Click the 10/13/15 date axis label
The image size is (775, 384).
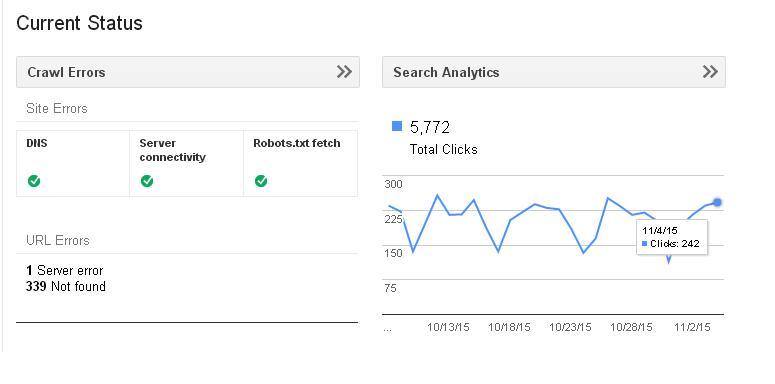(x=448, y=328)
